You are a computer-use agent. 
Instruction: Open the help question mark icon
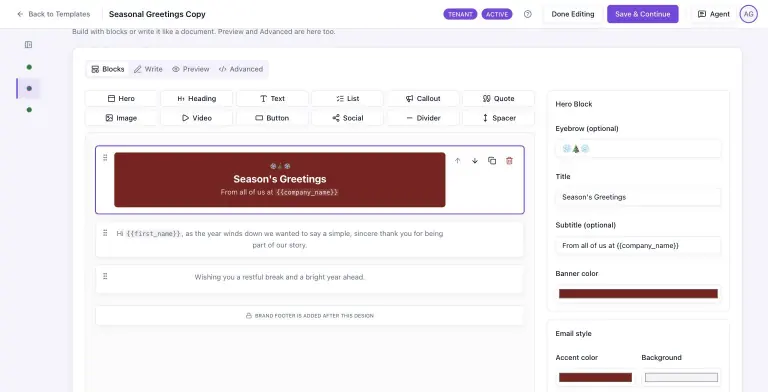528,14
